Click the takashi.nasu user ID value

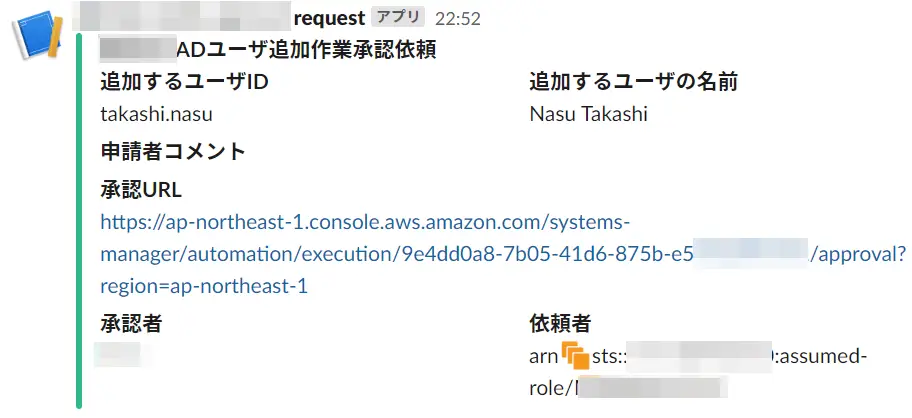(156, 114)
